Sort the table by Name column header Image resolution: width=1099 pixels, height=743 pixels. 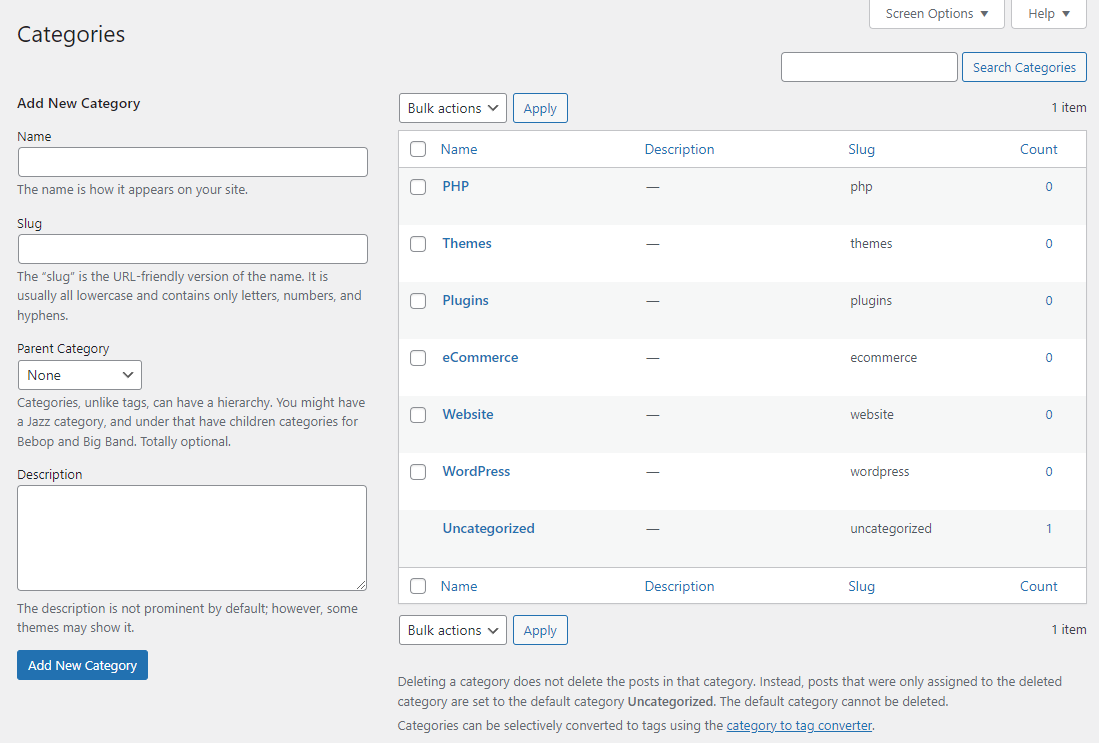pos(459,149)
